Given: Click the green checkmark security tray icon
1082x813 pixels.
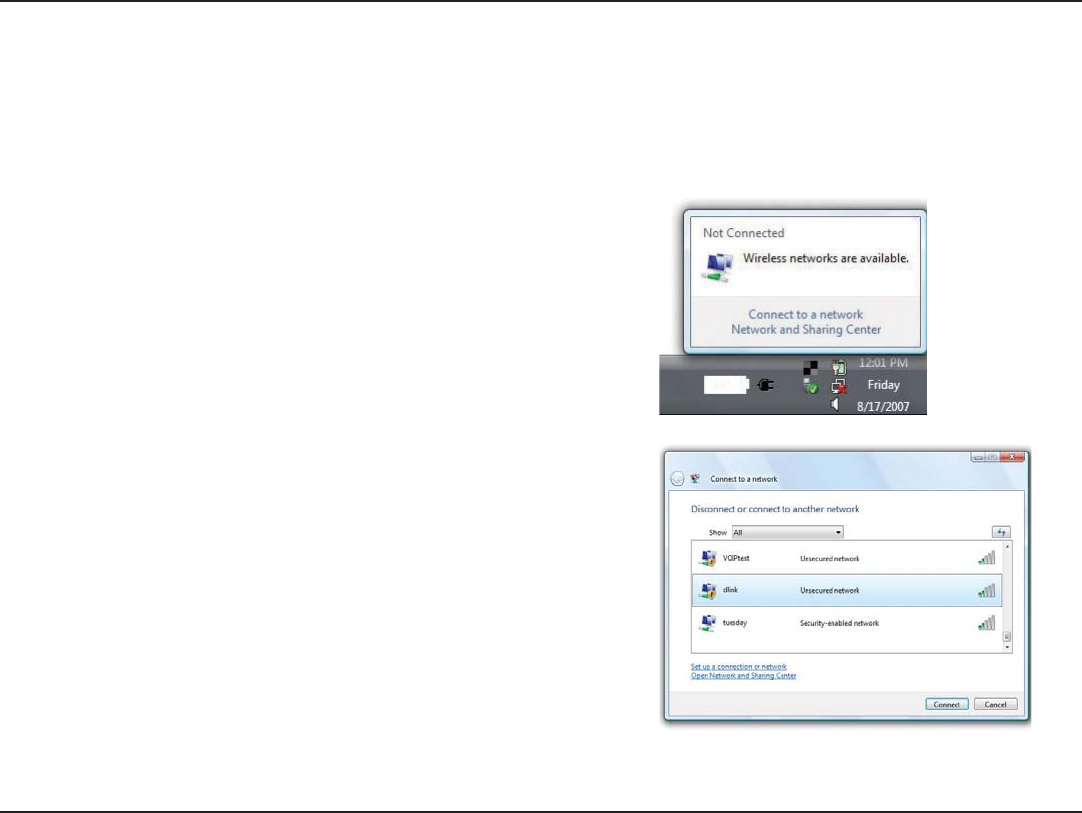Looking at the screenshot, I should (x=811, y=386).
